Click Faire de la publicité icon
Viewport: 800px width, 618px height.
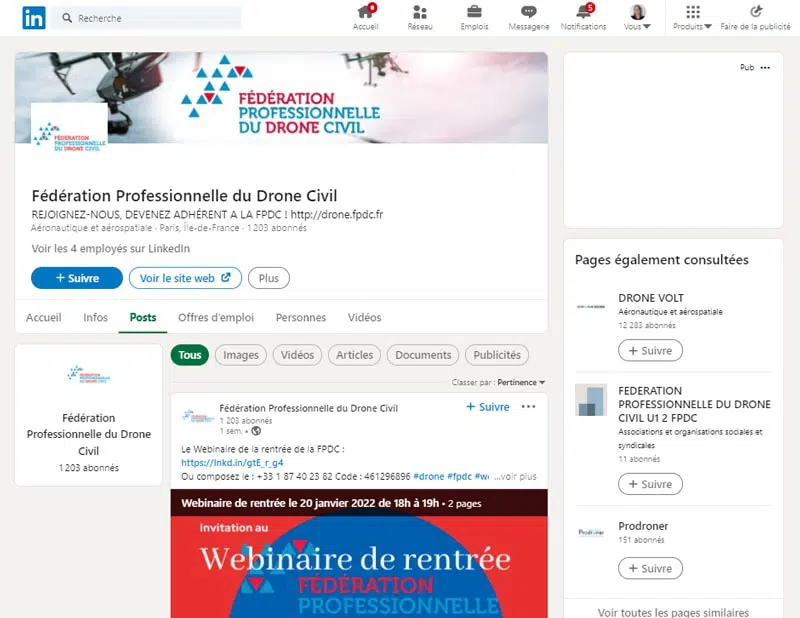click(x=756, y=11)
